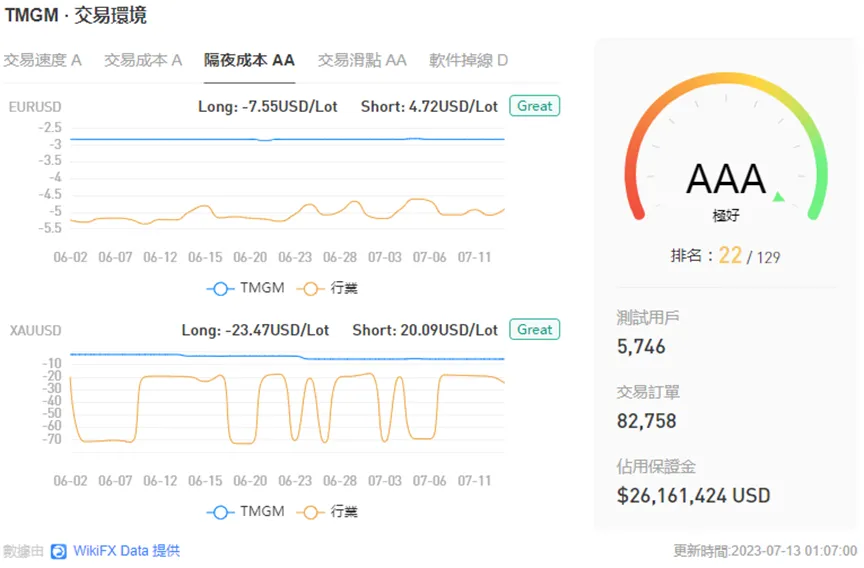Click the XAUUSD Long -23.47USD/Lot value
The height and width of the screenshot is (568, 864).
(255, 330)
